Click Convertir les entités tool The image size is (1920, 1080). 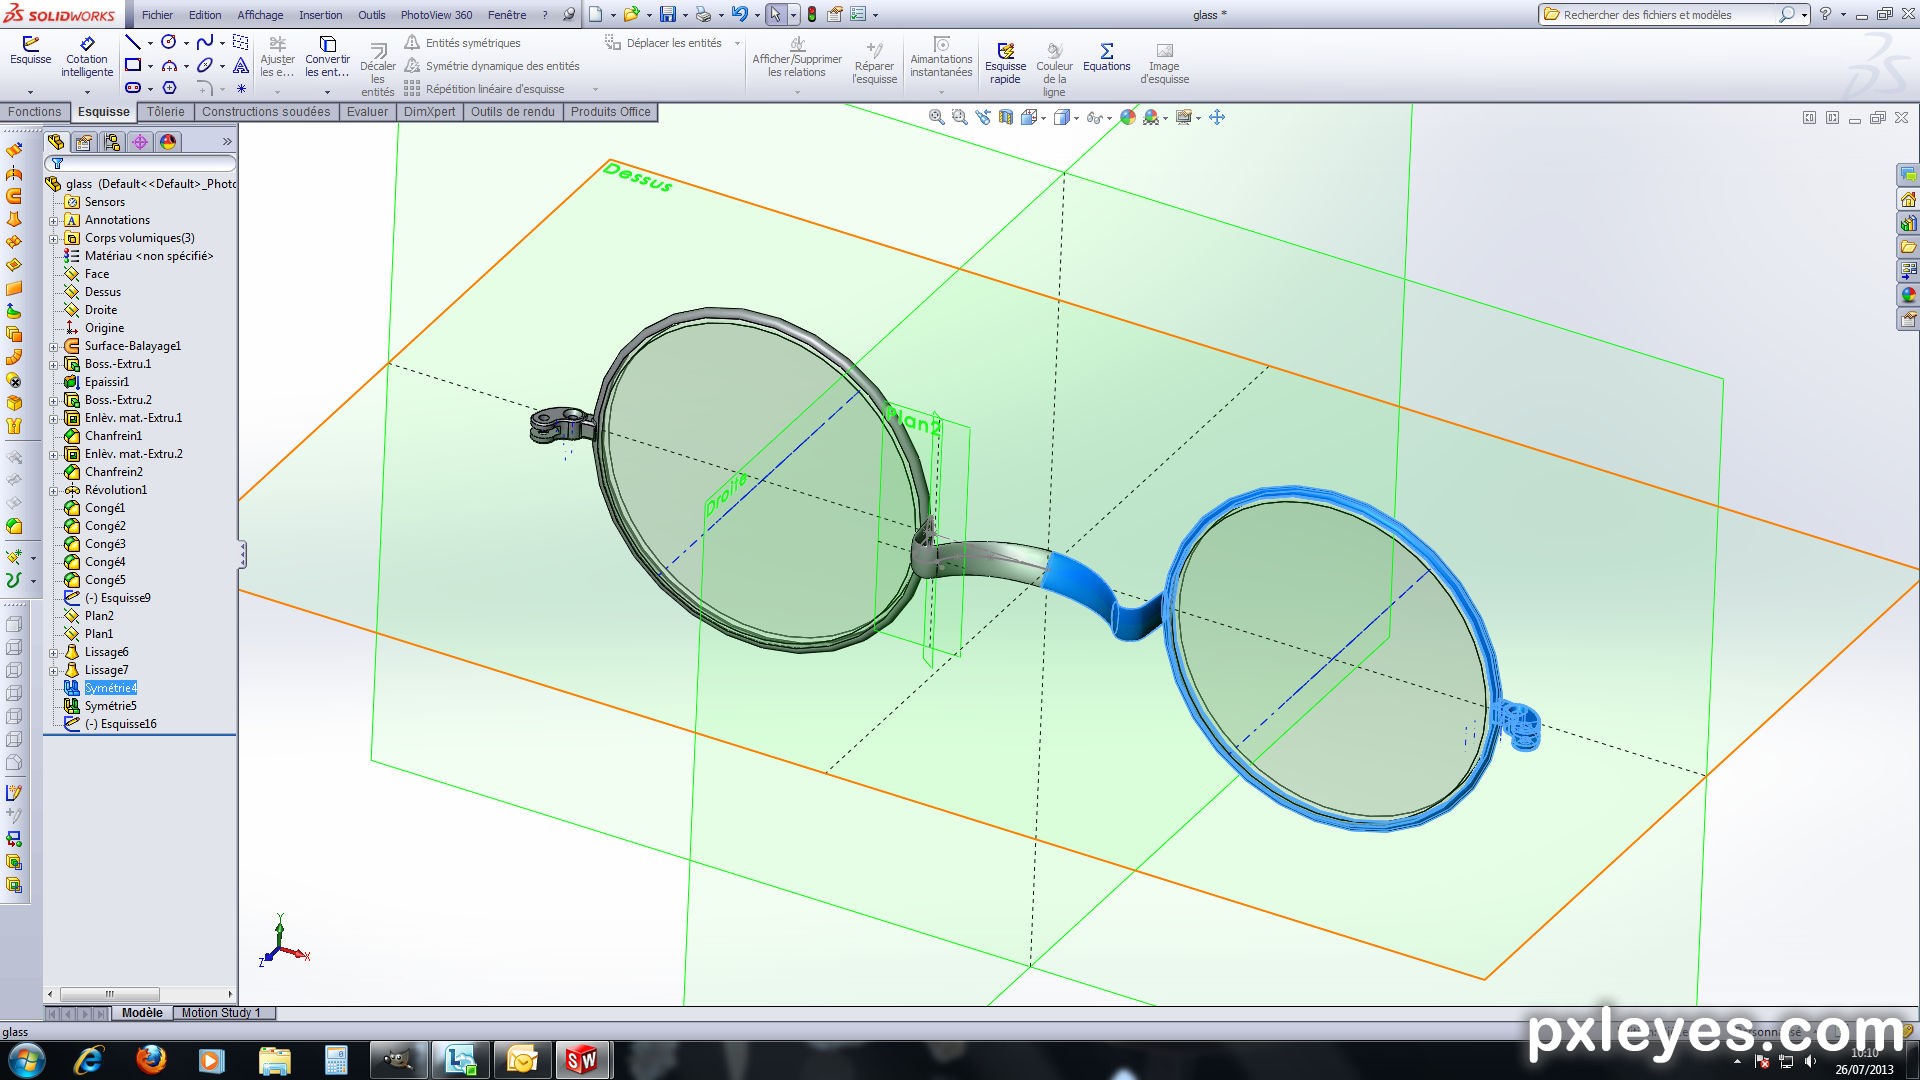327,57
